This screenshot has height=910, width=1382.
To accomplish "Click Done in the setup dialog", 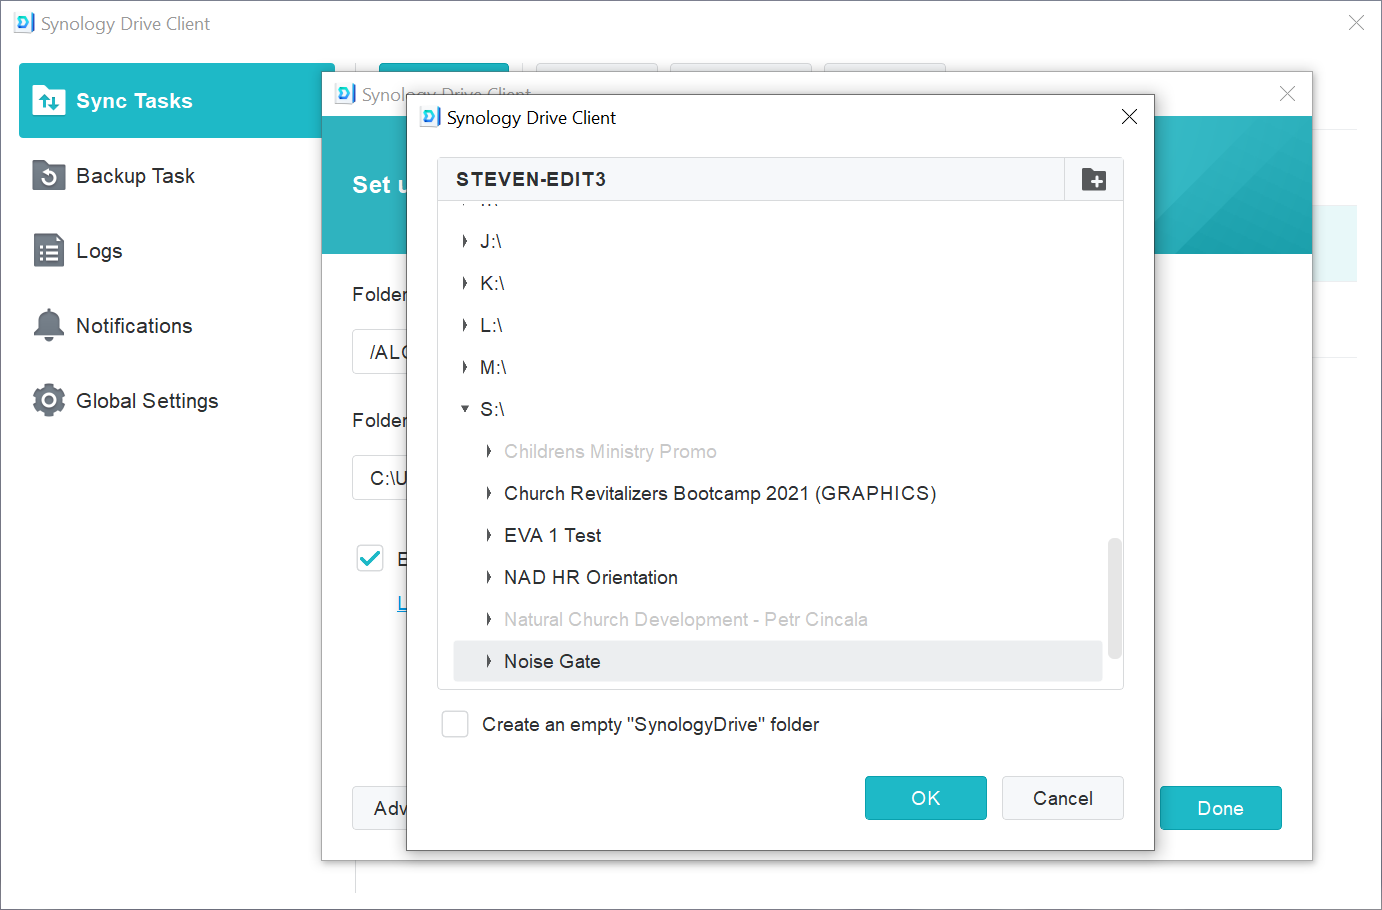I will (1221, 808).
